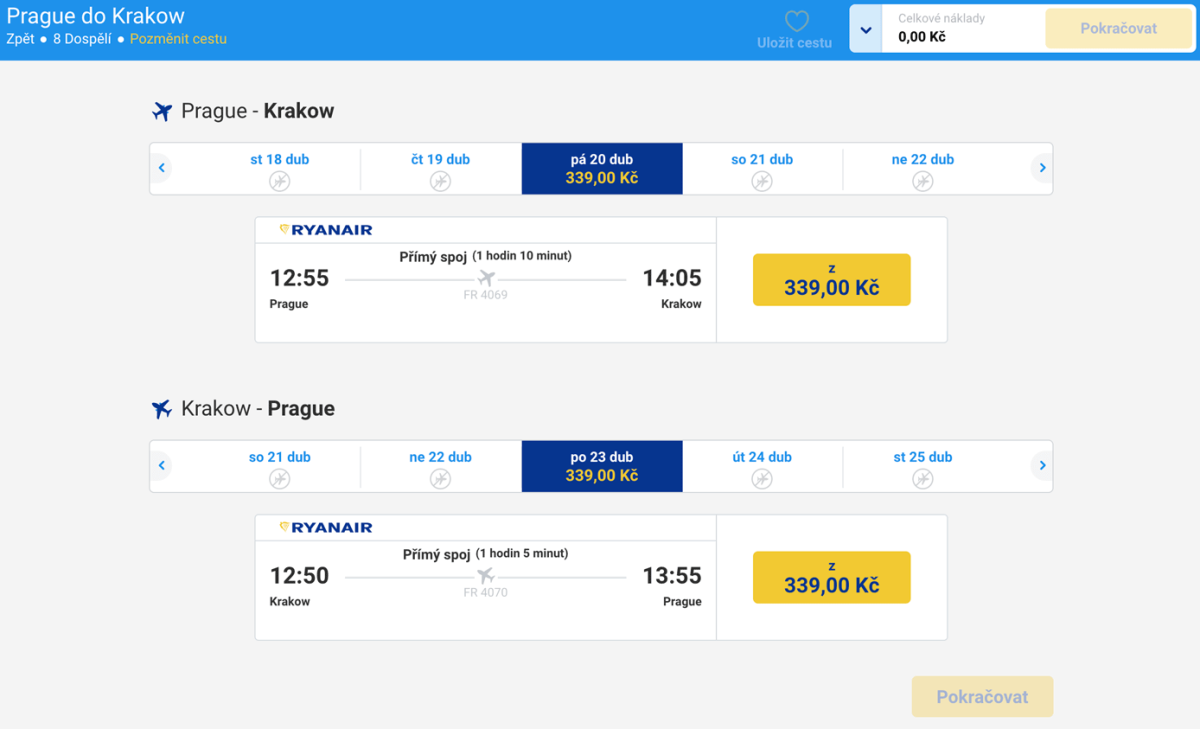The width and height of the screenshot is (1200, 729).
Task: Show earlier outbound dates with left arrow
Action: [162, 168]
